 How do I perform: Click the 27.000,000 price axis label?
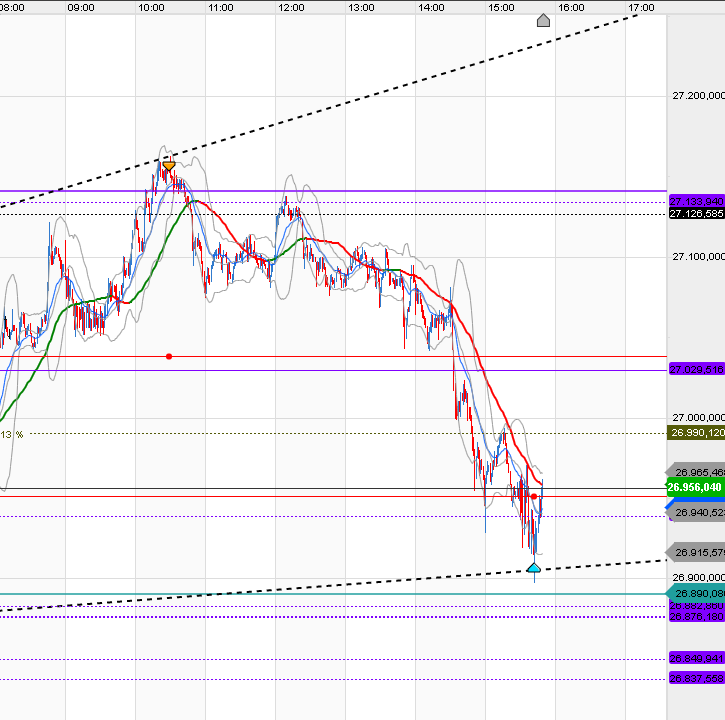(698, 418)
